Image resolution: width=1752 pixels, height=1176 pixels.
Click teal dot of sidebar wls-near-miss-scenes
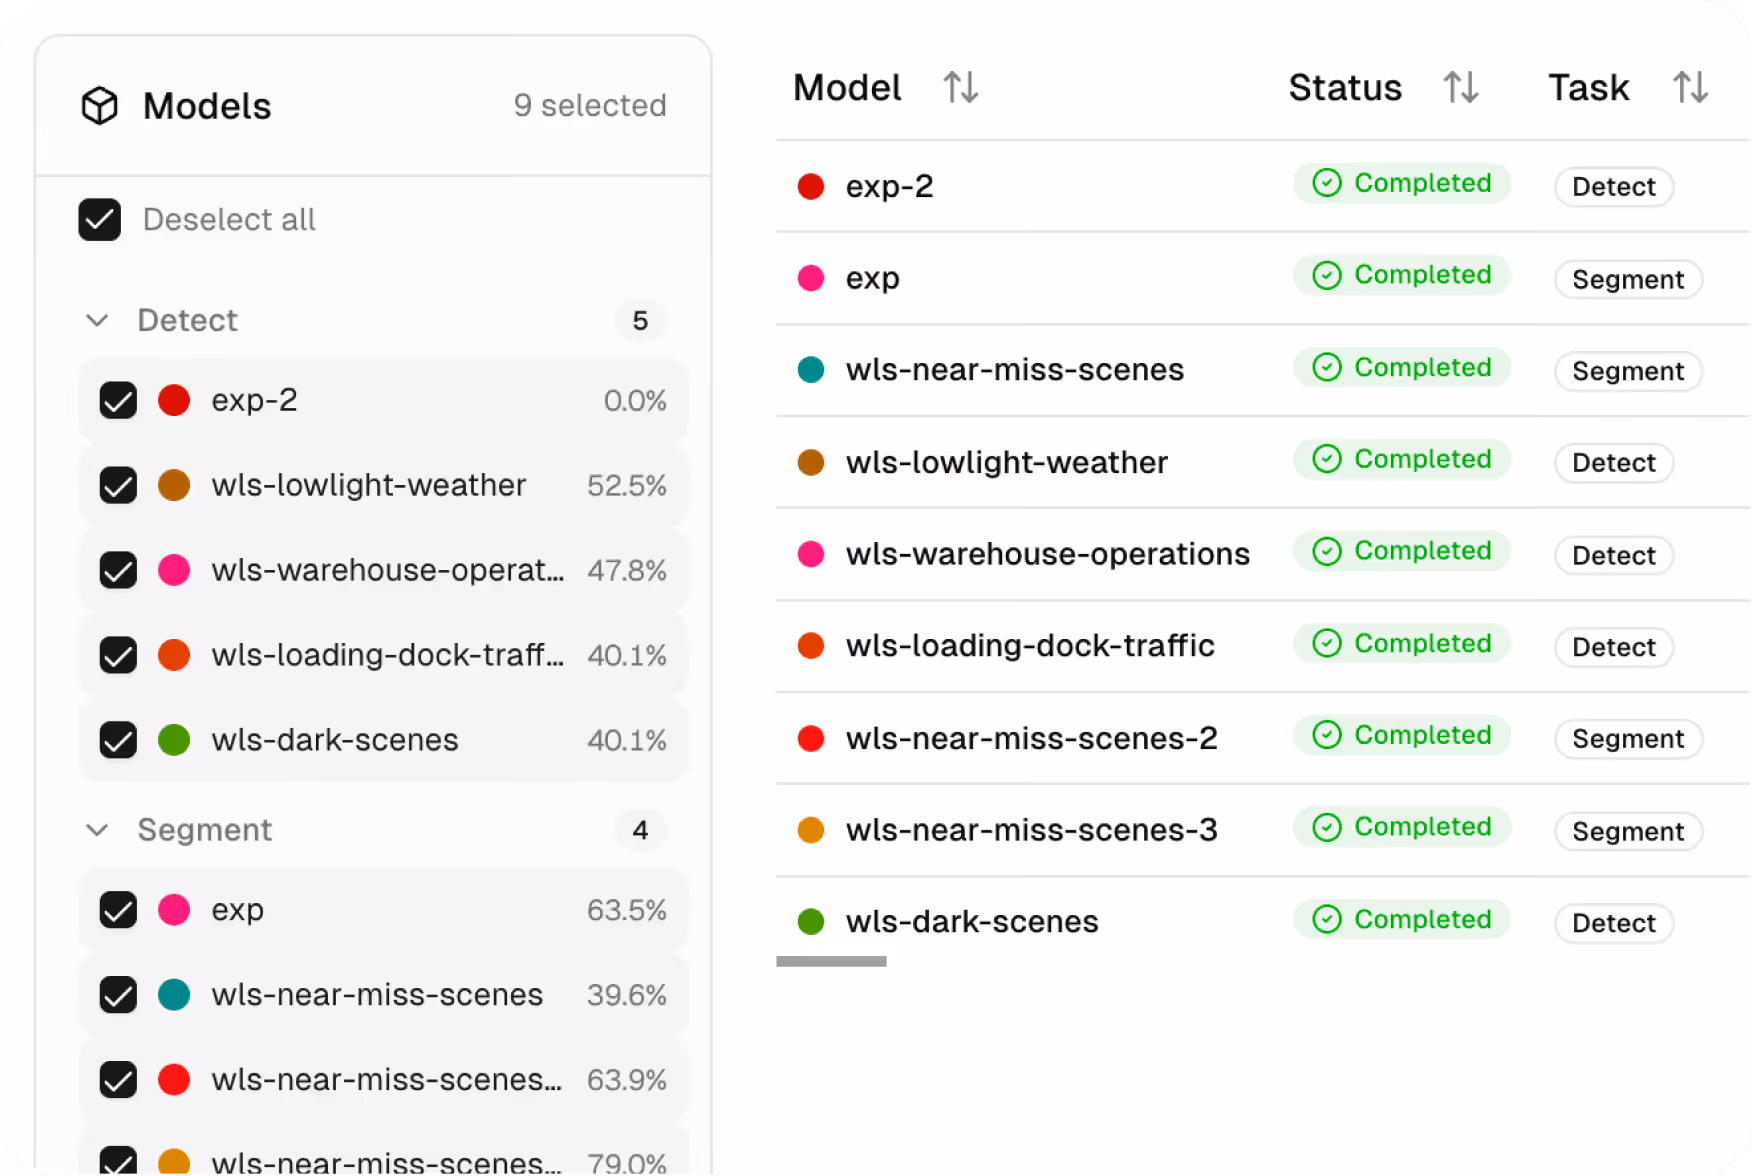(x=174, y=995)
